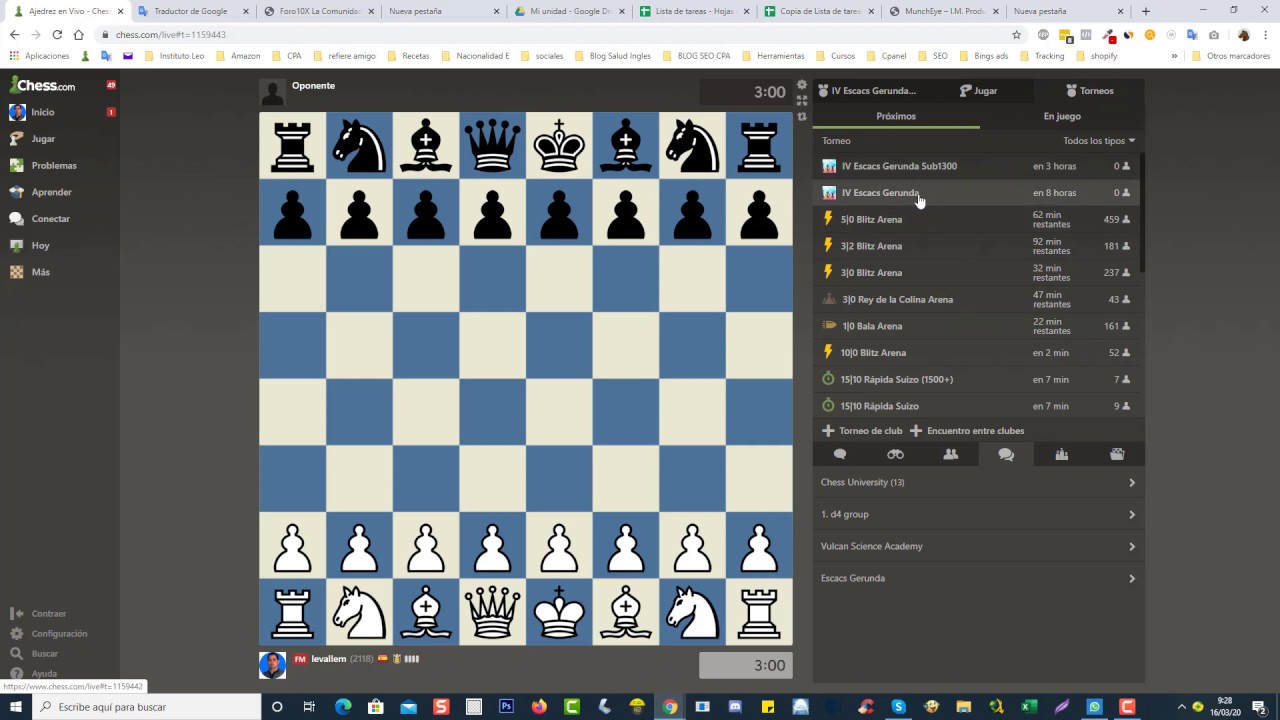
Task: Click Encuentro entre clubes button
Action: [967, 431]
